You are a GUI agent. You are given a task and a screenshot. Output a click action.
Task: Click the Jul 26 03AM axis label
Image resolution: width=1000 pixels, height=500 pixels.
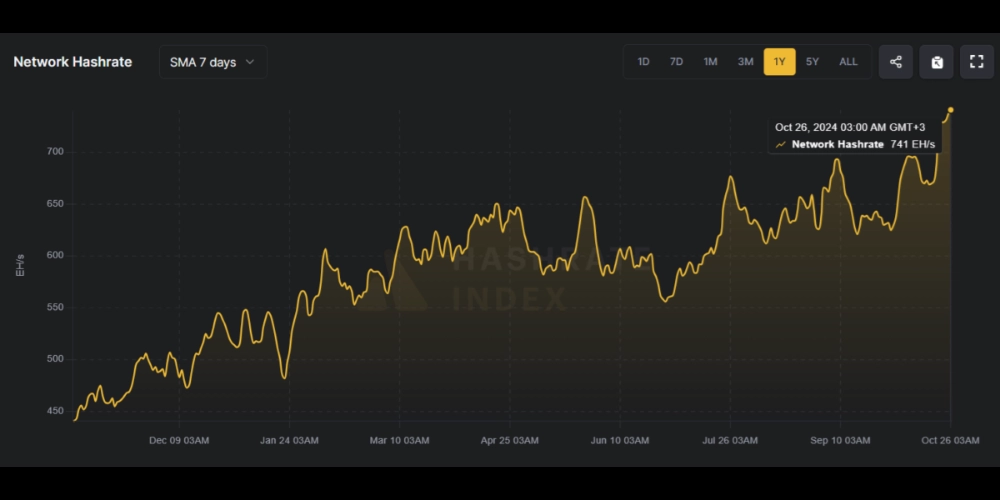coord(731,440)
